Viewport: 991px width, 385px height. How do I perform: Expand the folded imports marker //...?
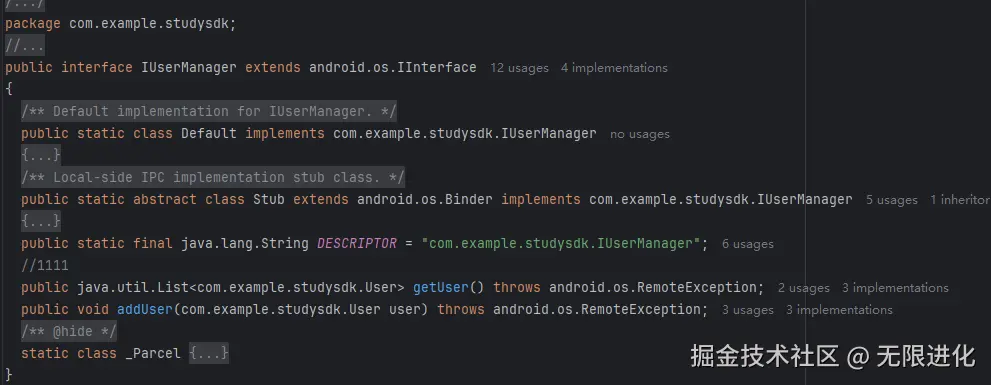(25, 46)
